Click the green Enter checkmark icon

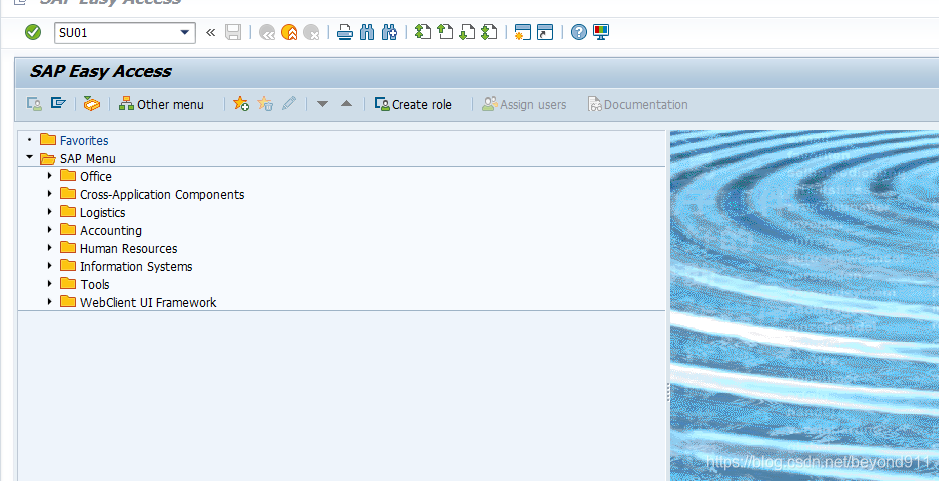33,32
